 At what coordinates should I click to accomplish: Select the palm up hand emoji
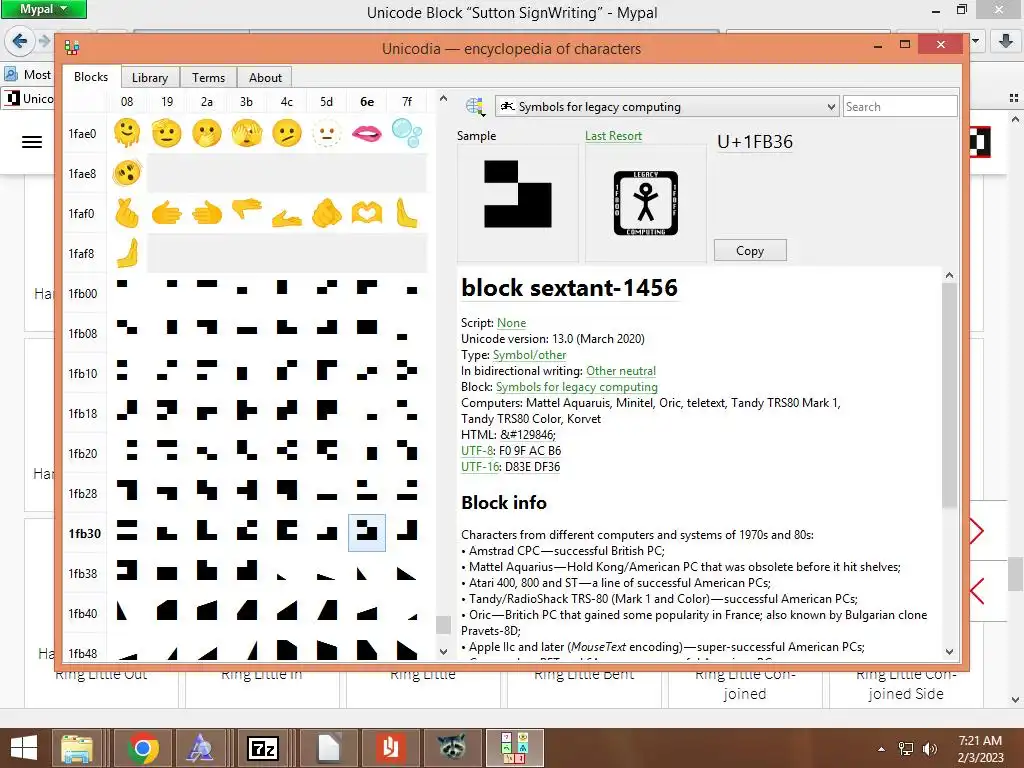pos(287,217)
